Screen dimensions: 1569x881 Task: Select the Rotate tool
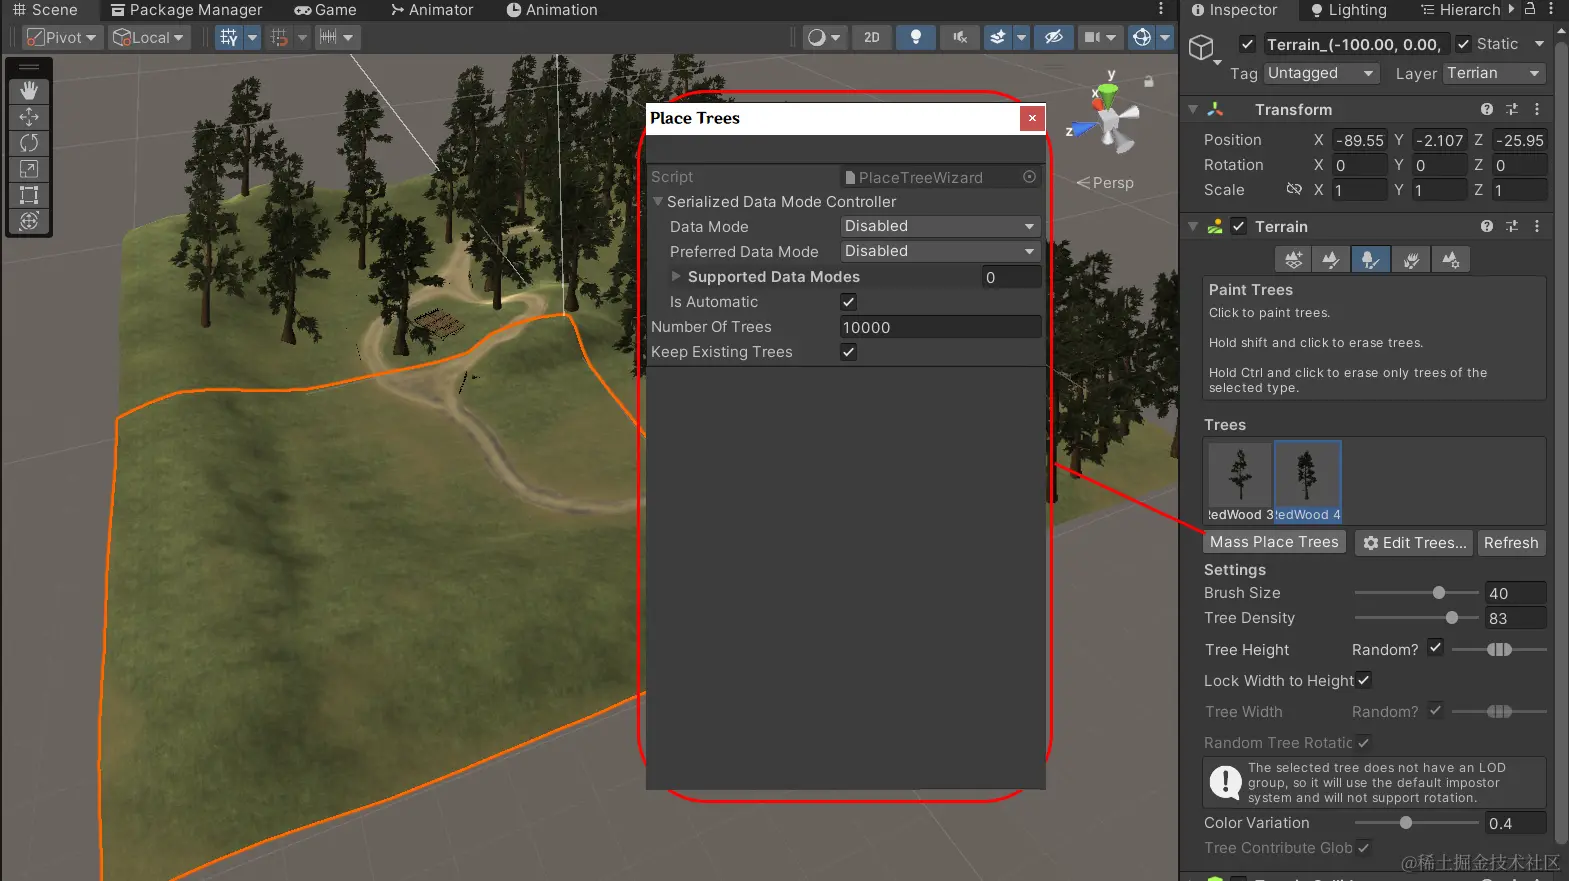tap(29, 142)
